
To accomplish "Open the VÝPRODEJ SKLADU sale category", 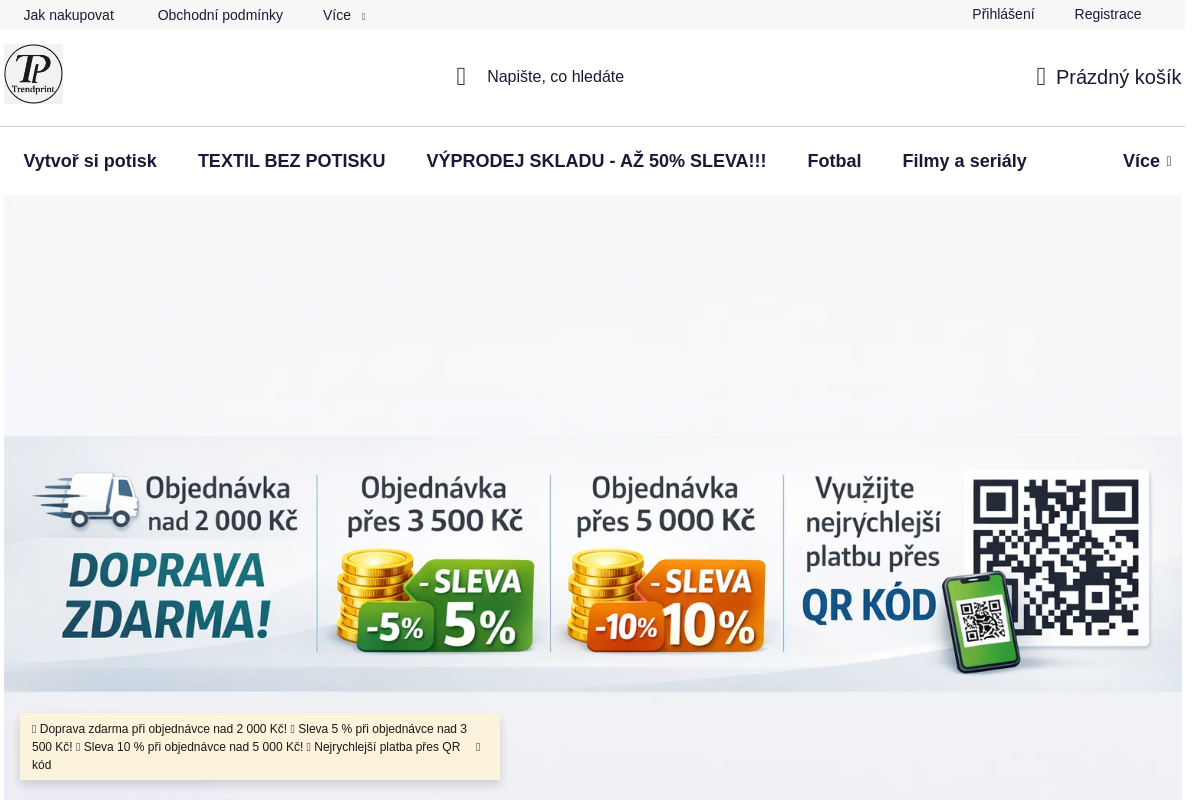I will tap(596, 161).
